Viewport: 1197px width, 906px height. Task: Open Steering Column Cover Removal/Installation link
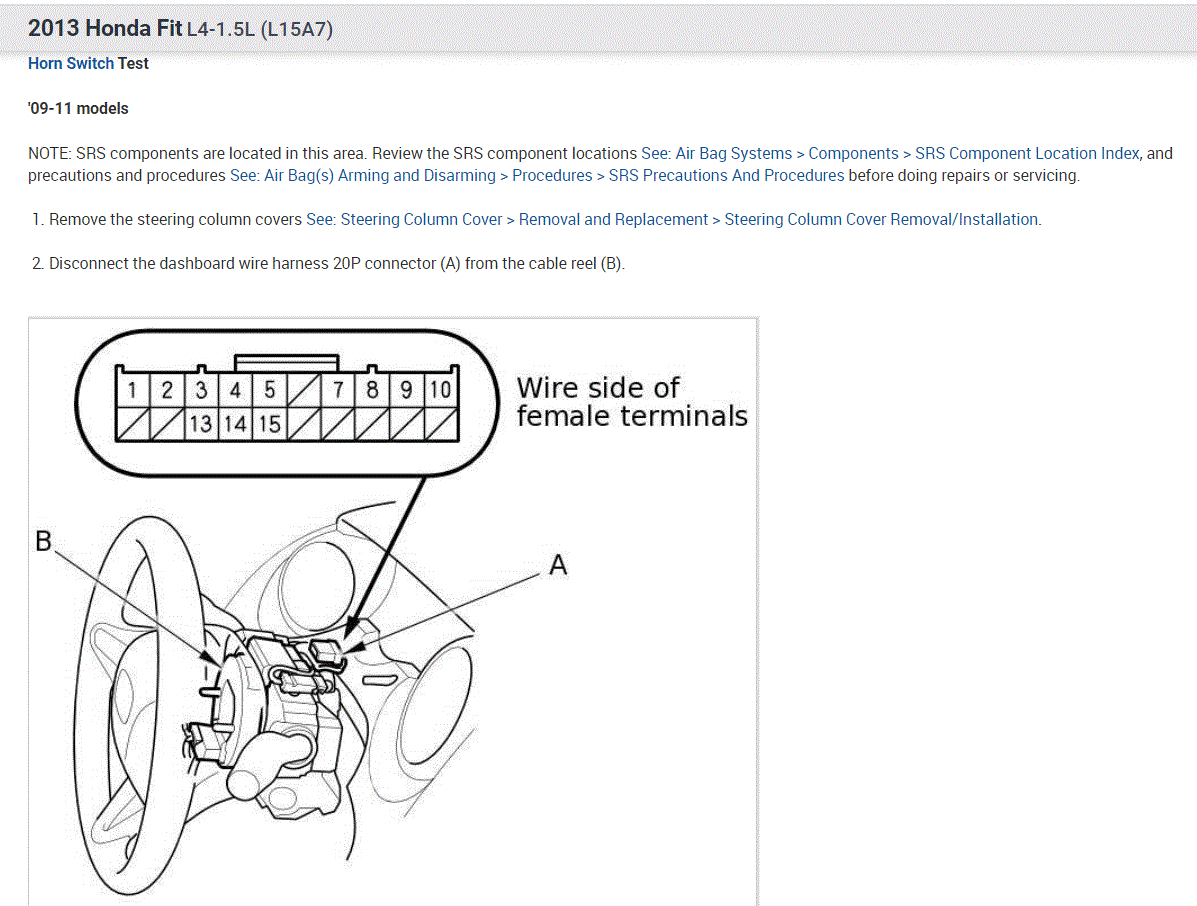881,220
